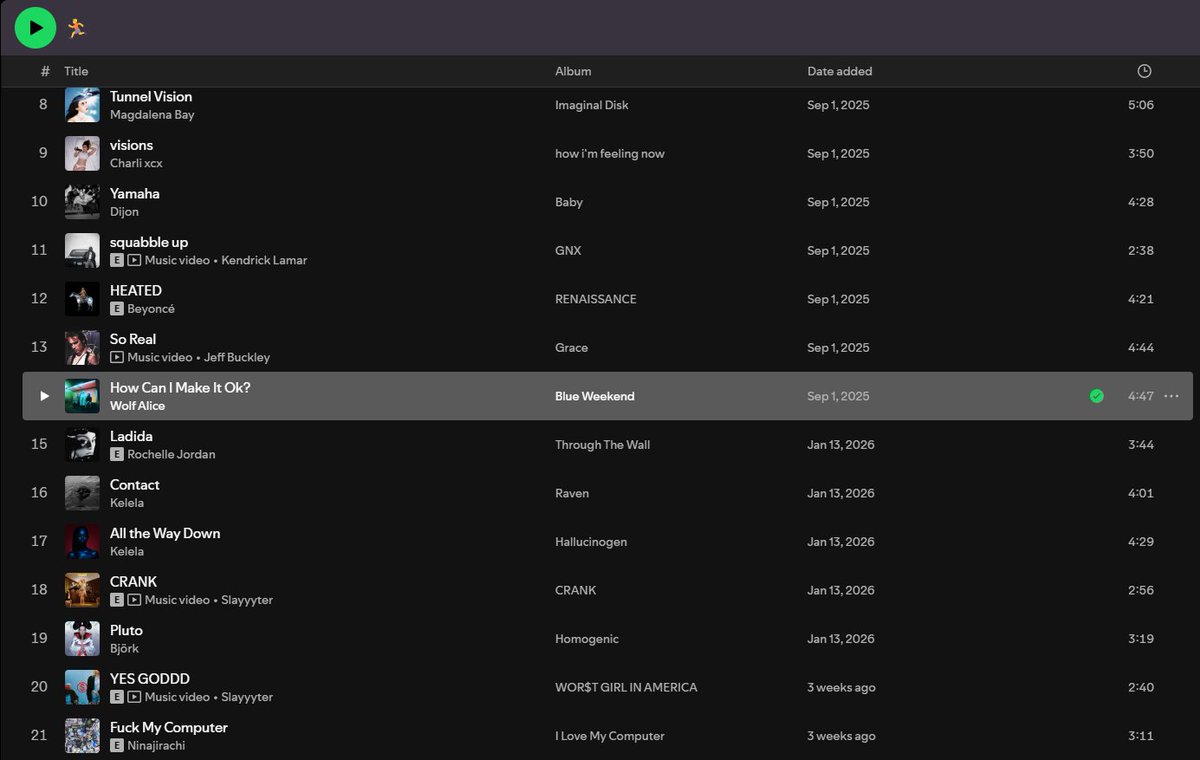This screenshot has width=1200, height=760.
Task: Open album Imaginal Disk
Action: tap(592, 105)
